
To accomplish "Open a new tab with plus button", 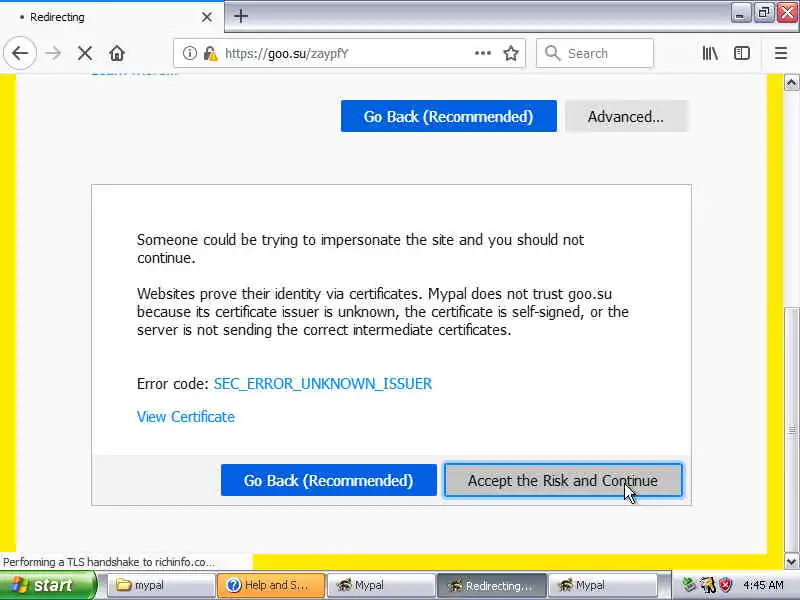I will 241,16.
